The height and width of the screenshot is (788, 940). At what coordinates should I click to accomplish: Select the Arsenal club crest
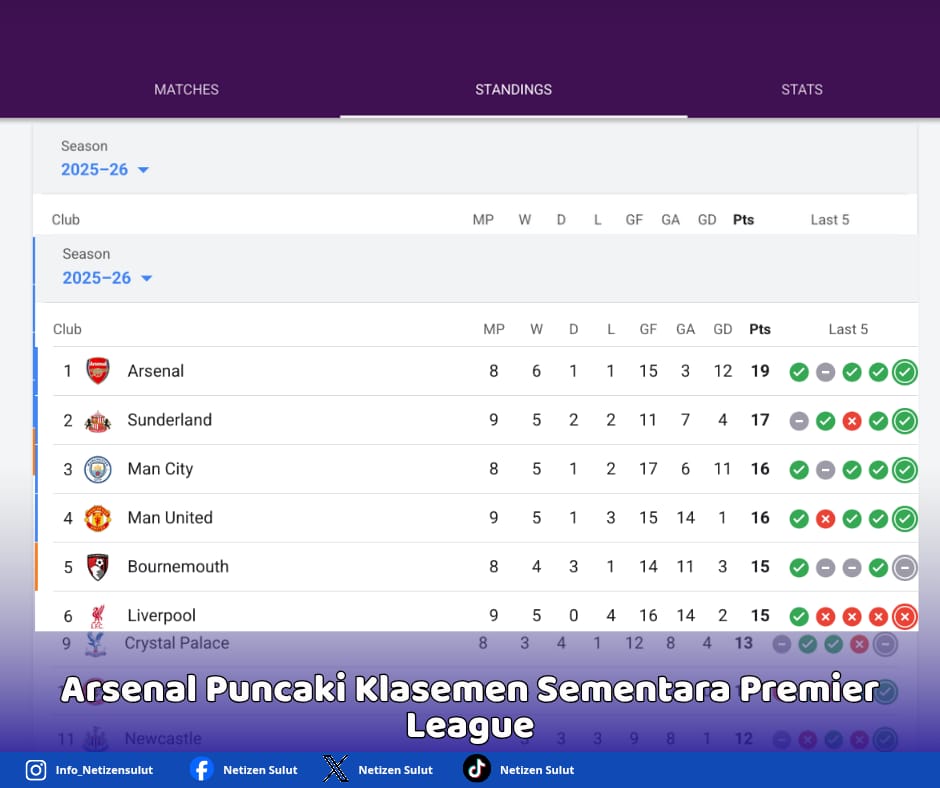(98, 371)
